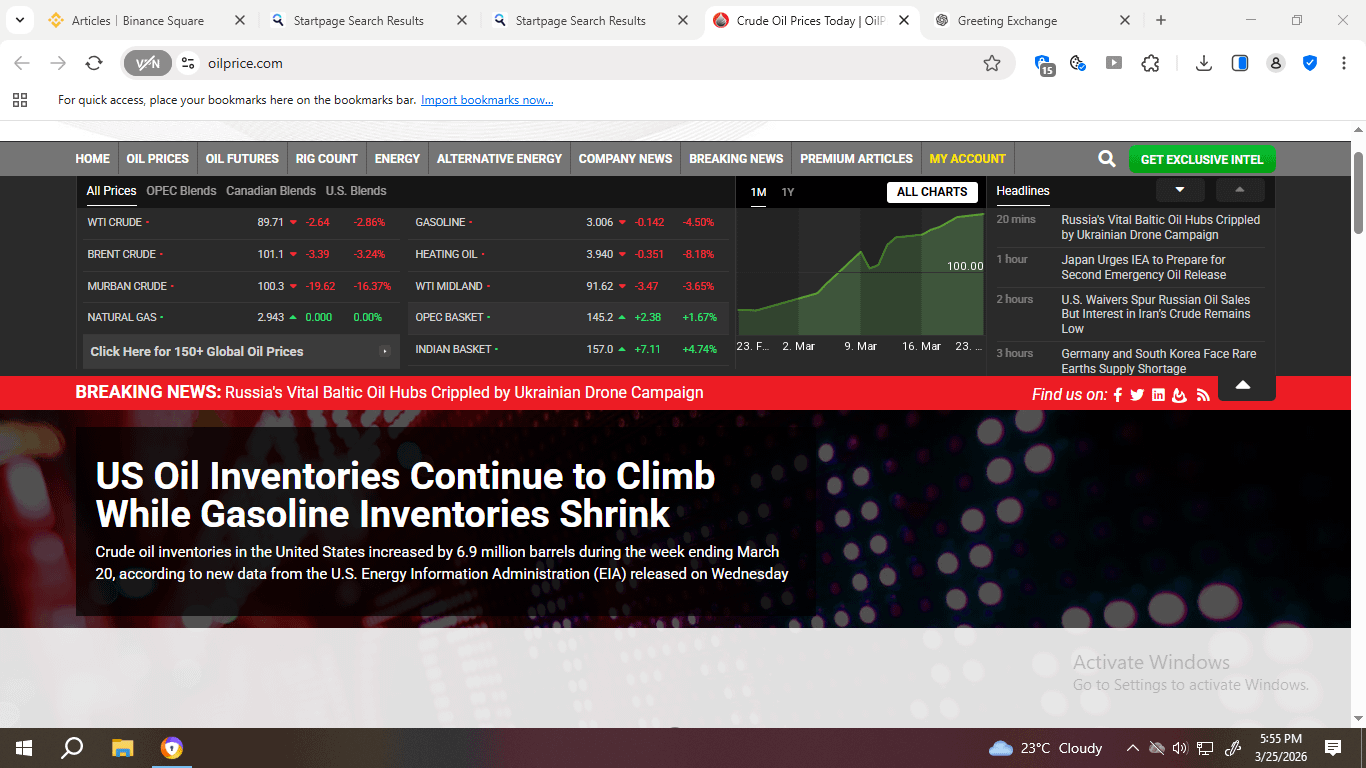
Task: Open the ALTERNATIVE ENERGY menu
Action: pos(500,159)
